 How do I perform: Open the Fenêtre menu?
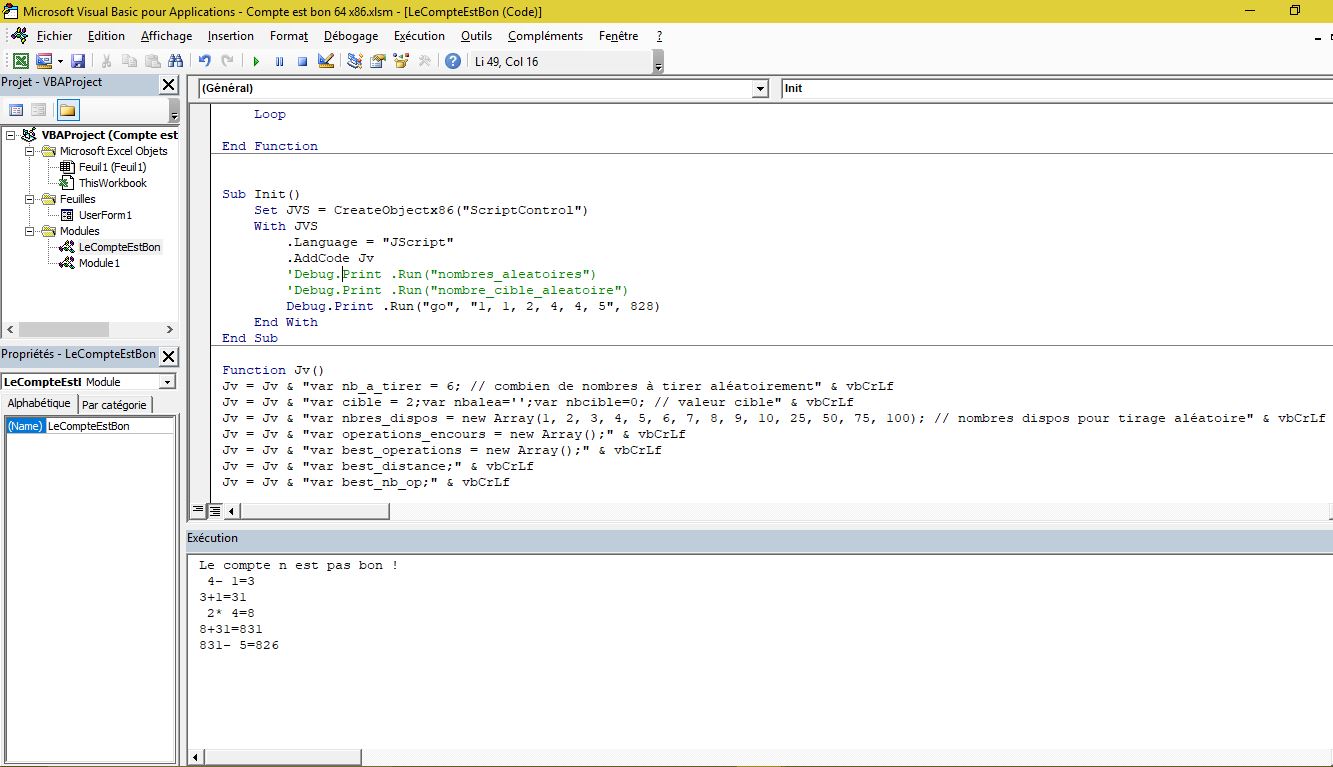(618, 36)
